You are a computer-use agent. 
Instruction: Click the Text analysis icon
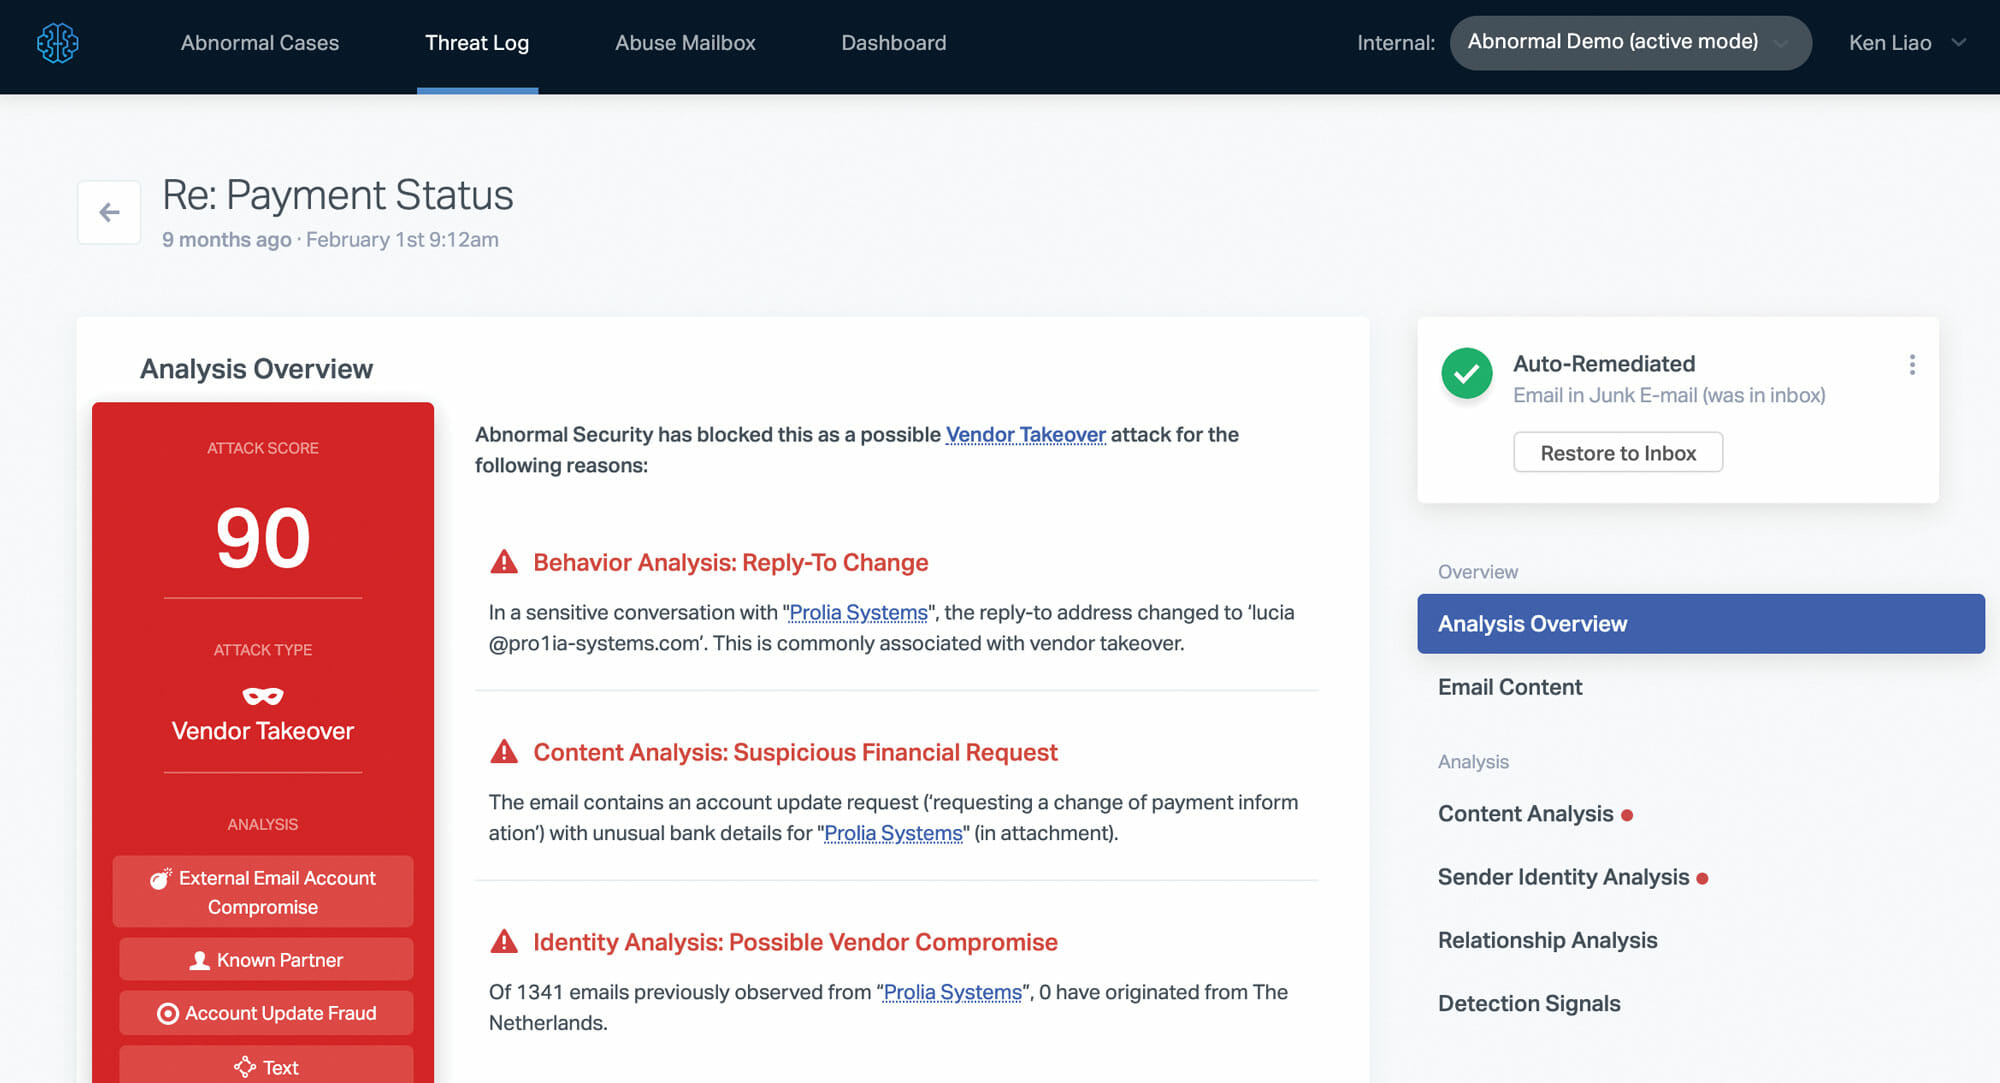(x=243, y=1067)
